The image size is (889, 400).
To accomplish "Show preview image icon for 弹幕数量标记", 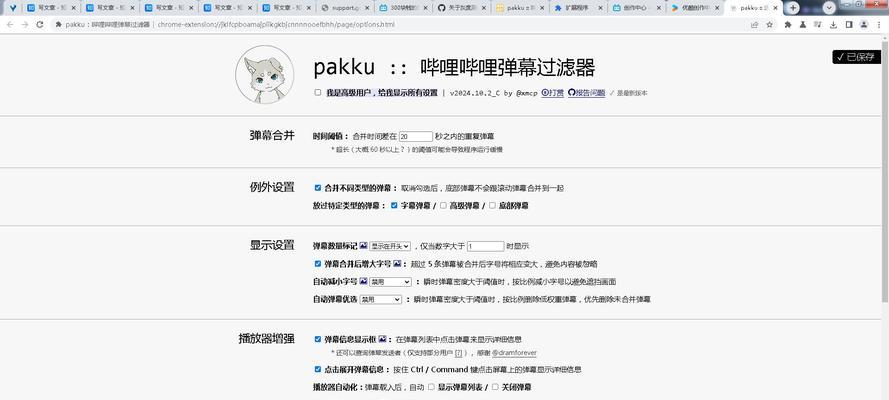I will coord(363,246).
